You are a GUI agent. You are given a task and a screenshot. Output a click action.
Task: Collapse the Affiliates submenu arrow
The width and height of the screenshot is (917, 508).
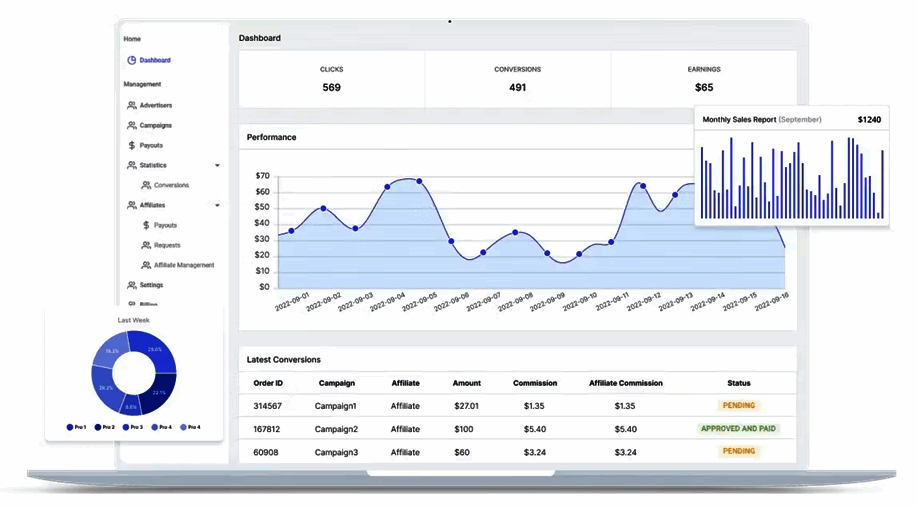pos(217,205)
